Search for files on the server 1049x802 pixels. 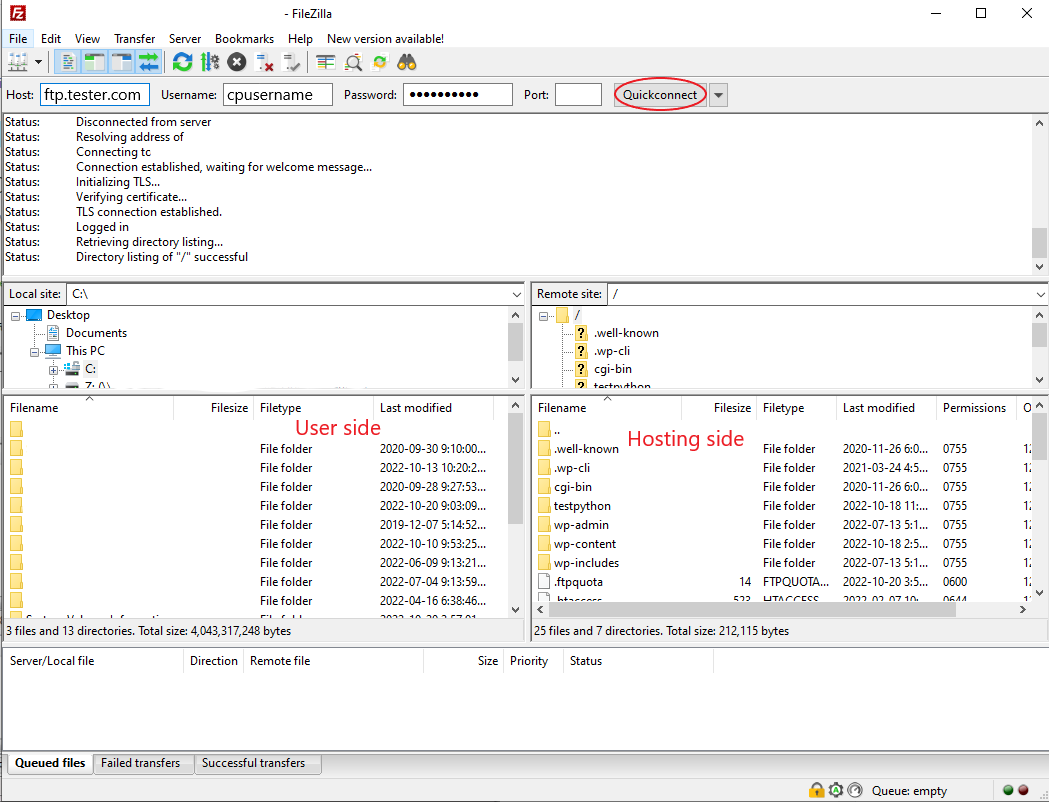click(406, 61)
